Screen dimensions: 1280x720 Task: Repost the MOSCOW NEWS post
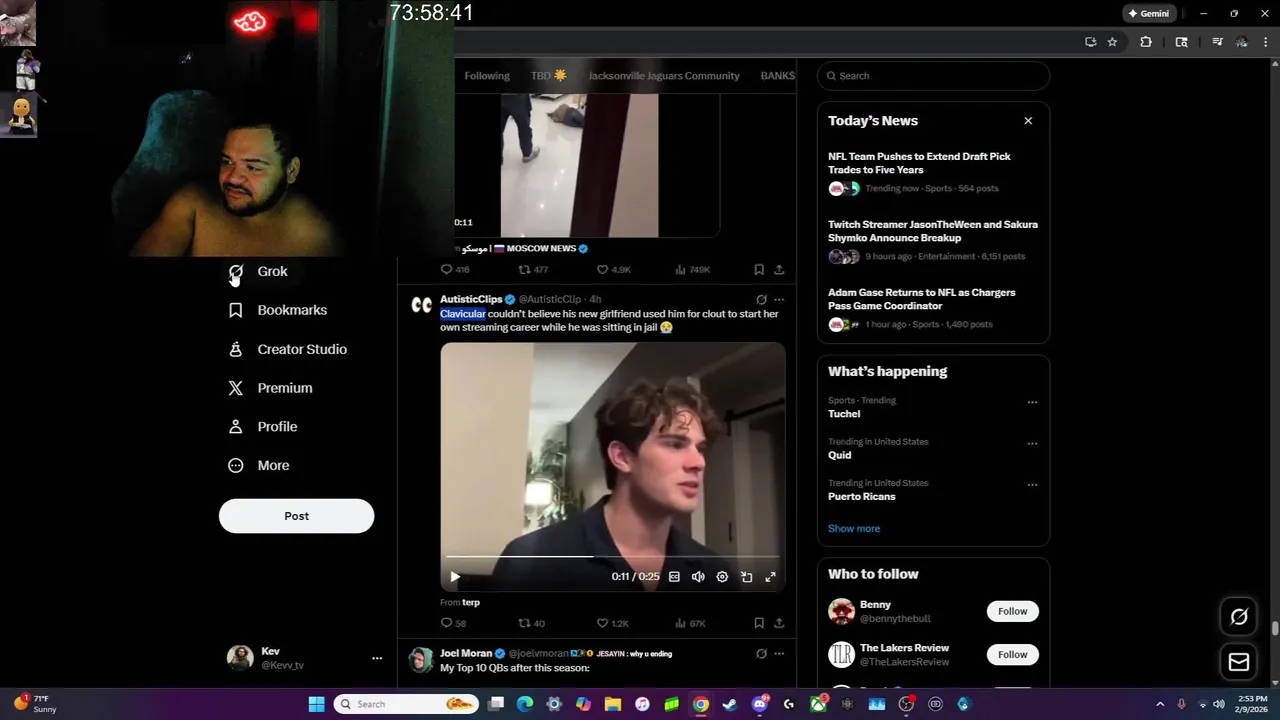[x=533, y=270]
